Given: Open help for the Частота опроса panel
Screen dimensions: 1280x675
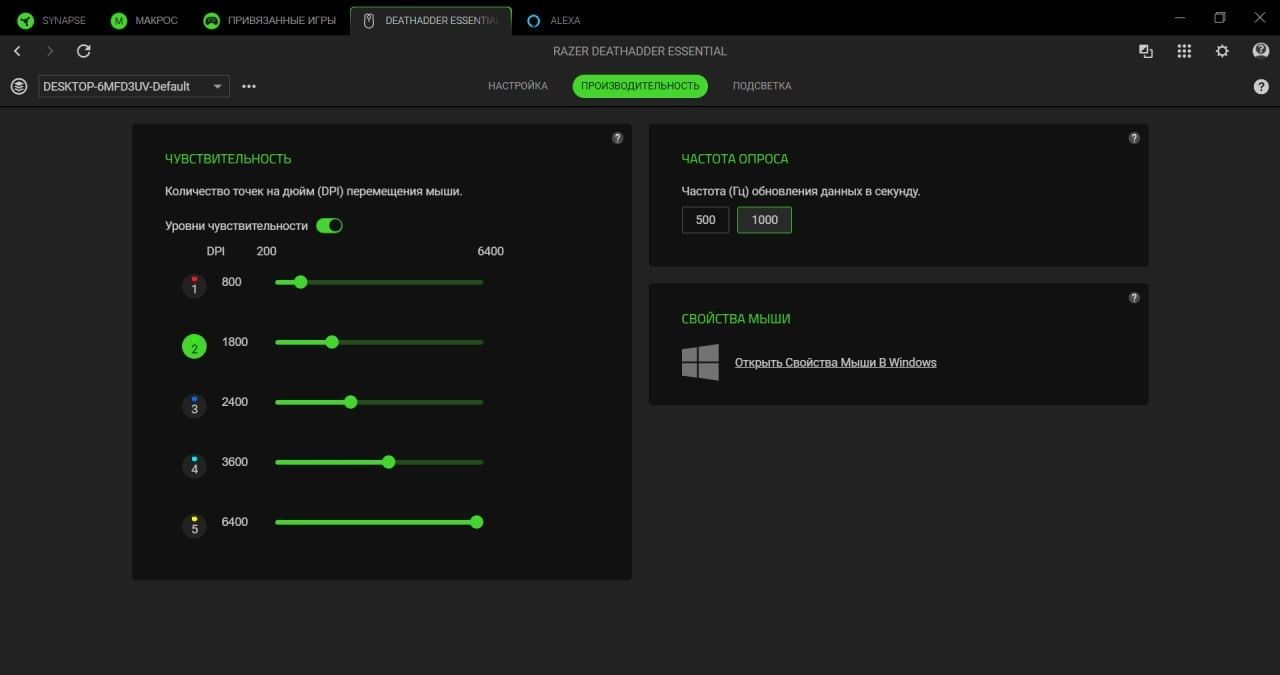Looking at the screenshot, I should [x=1134, y=138].
